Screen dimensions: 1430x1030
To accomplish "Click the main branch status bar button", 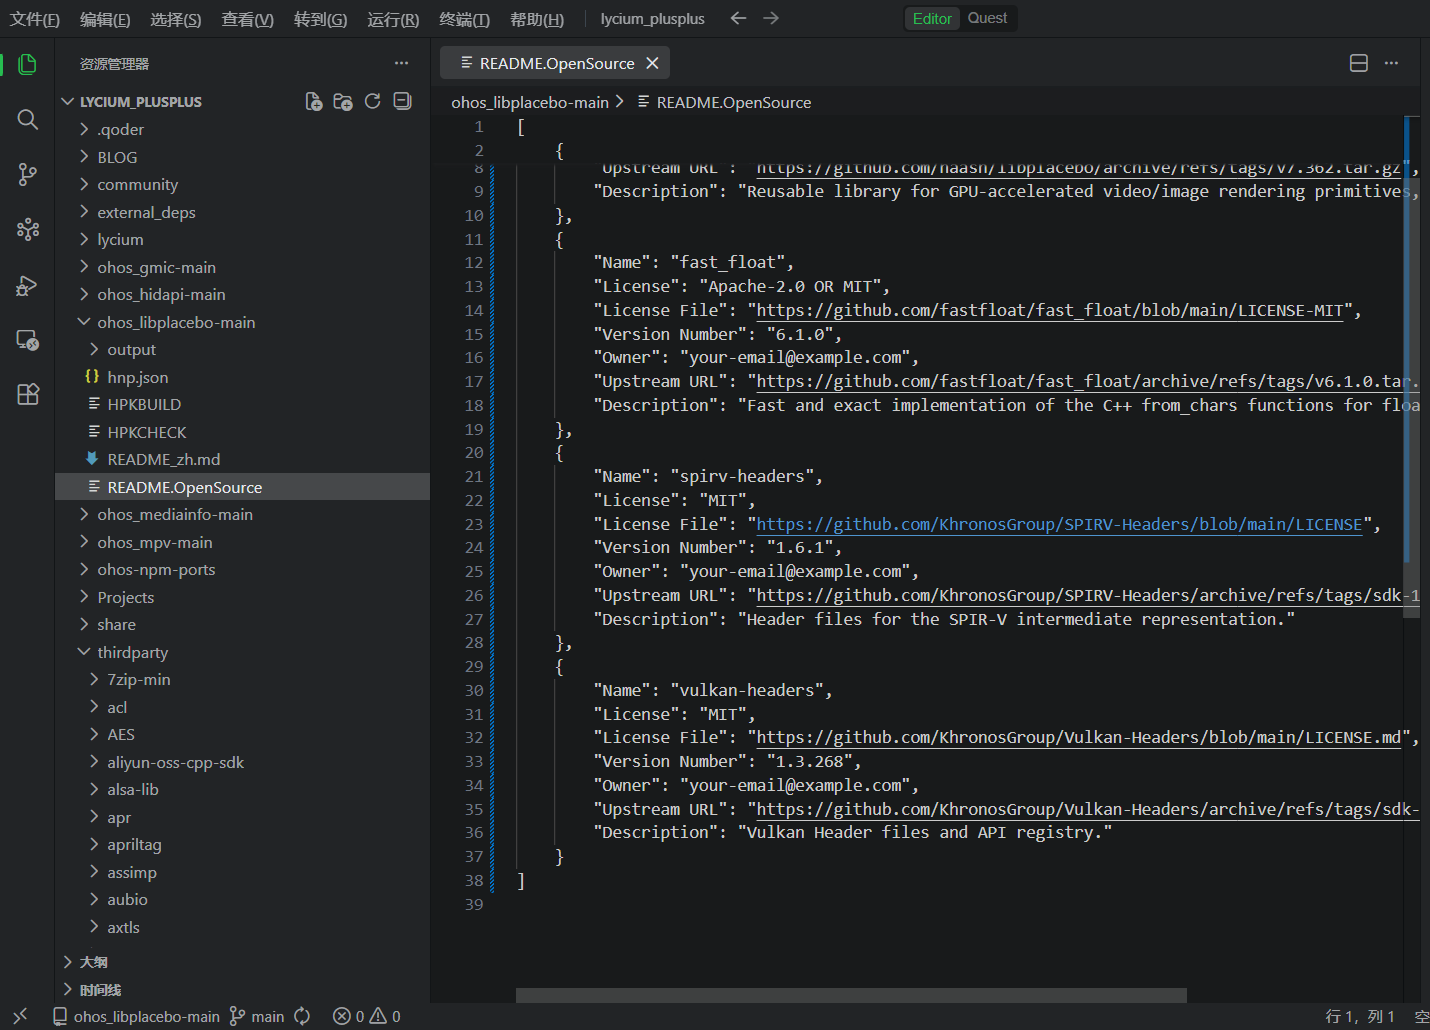I will coord(257,1016).
